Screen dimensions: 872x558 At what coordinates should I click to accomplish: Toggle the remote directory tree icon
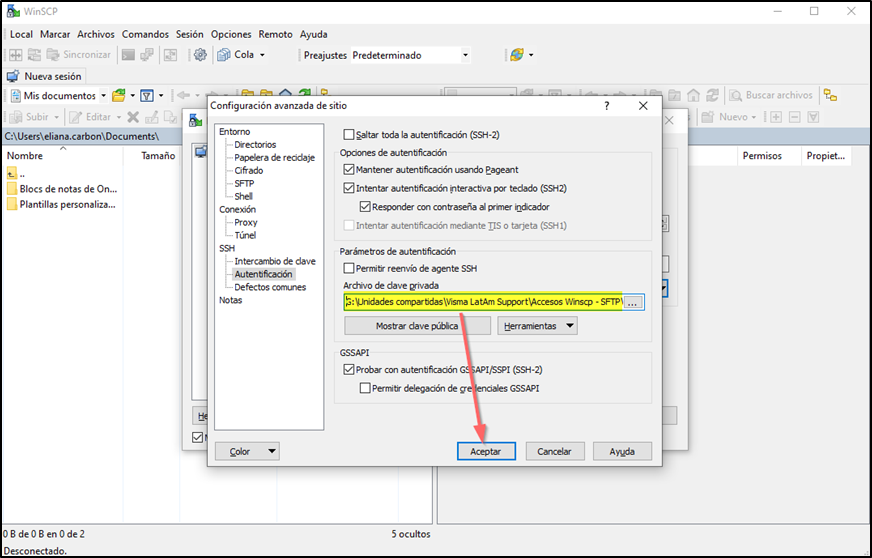[830, 96]
